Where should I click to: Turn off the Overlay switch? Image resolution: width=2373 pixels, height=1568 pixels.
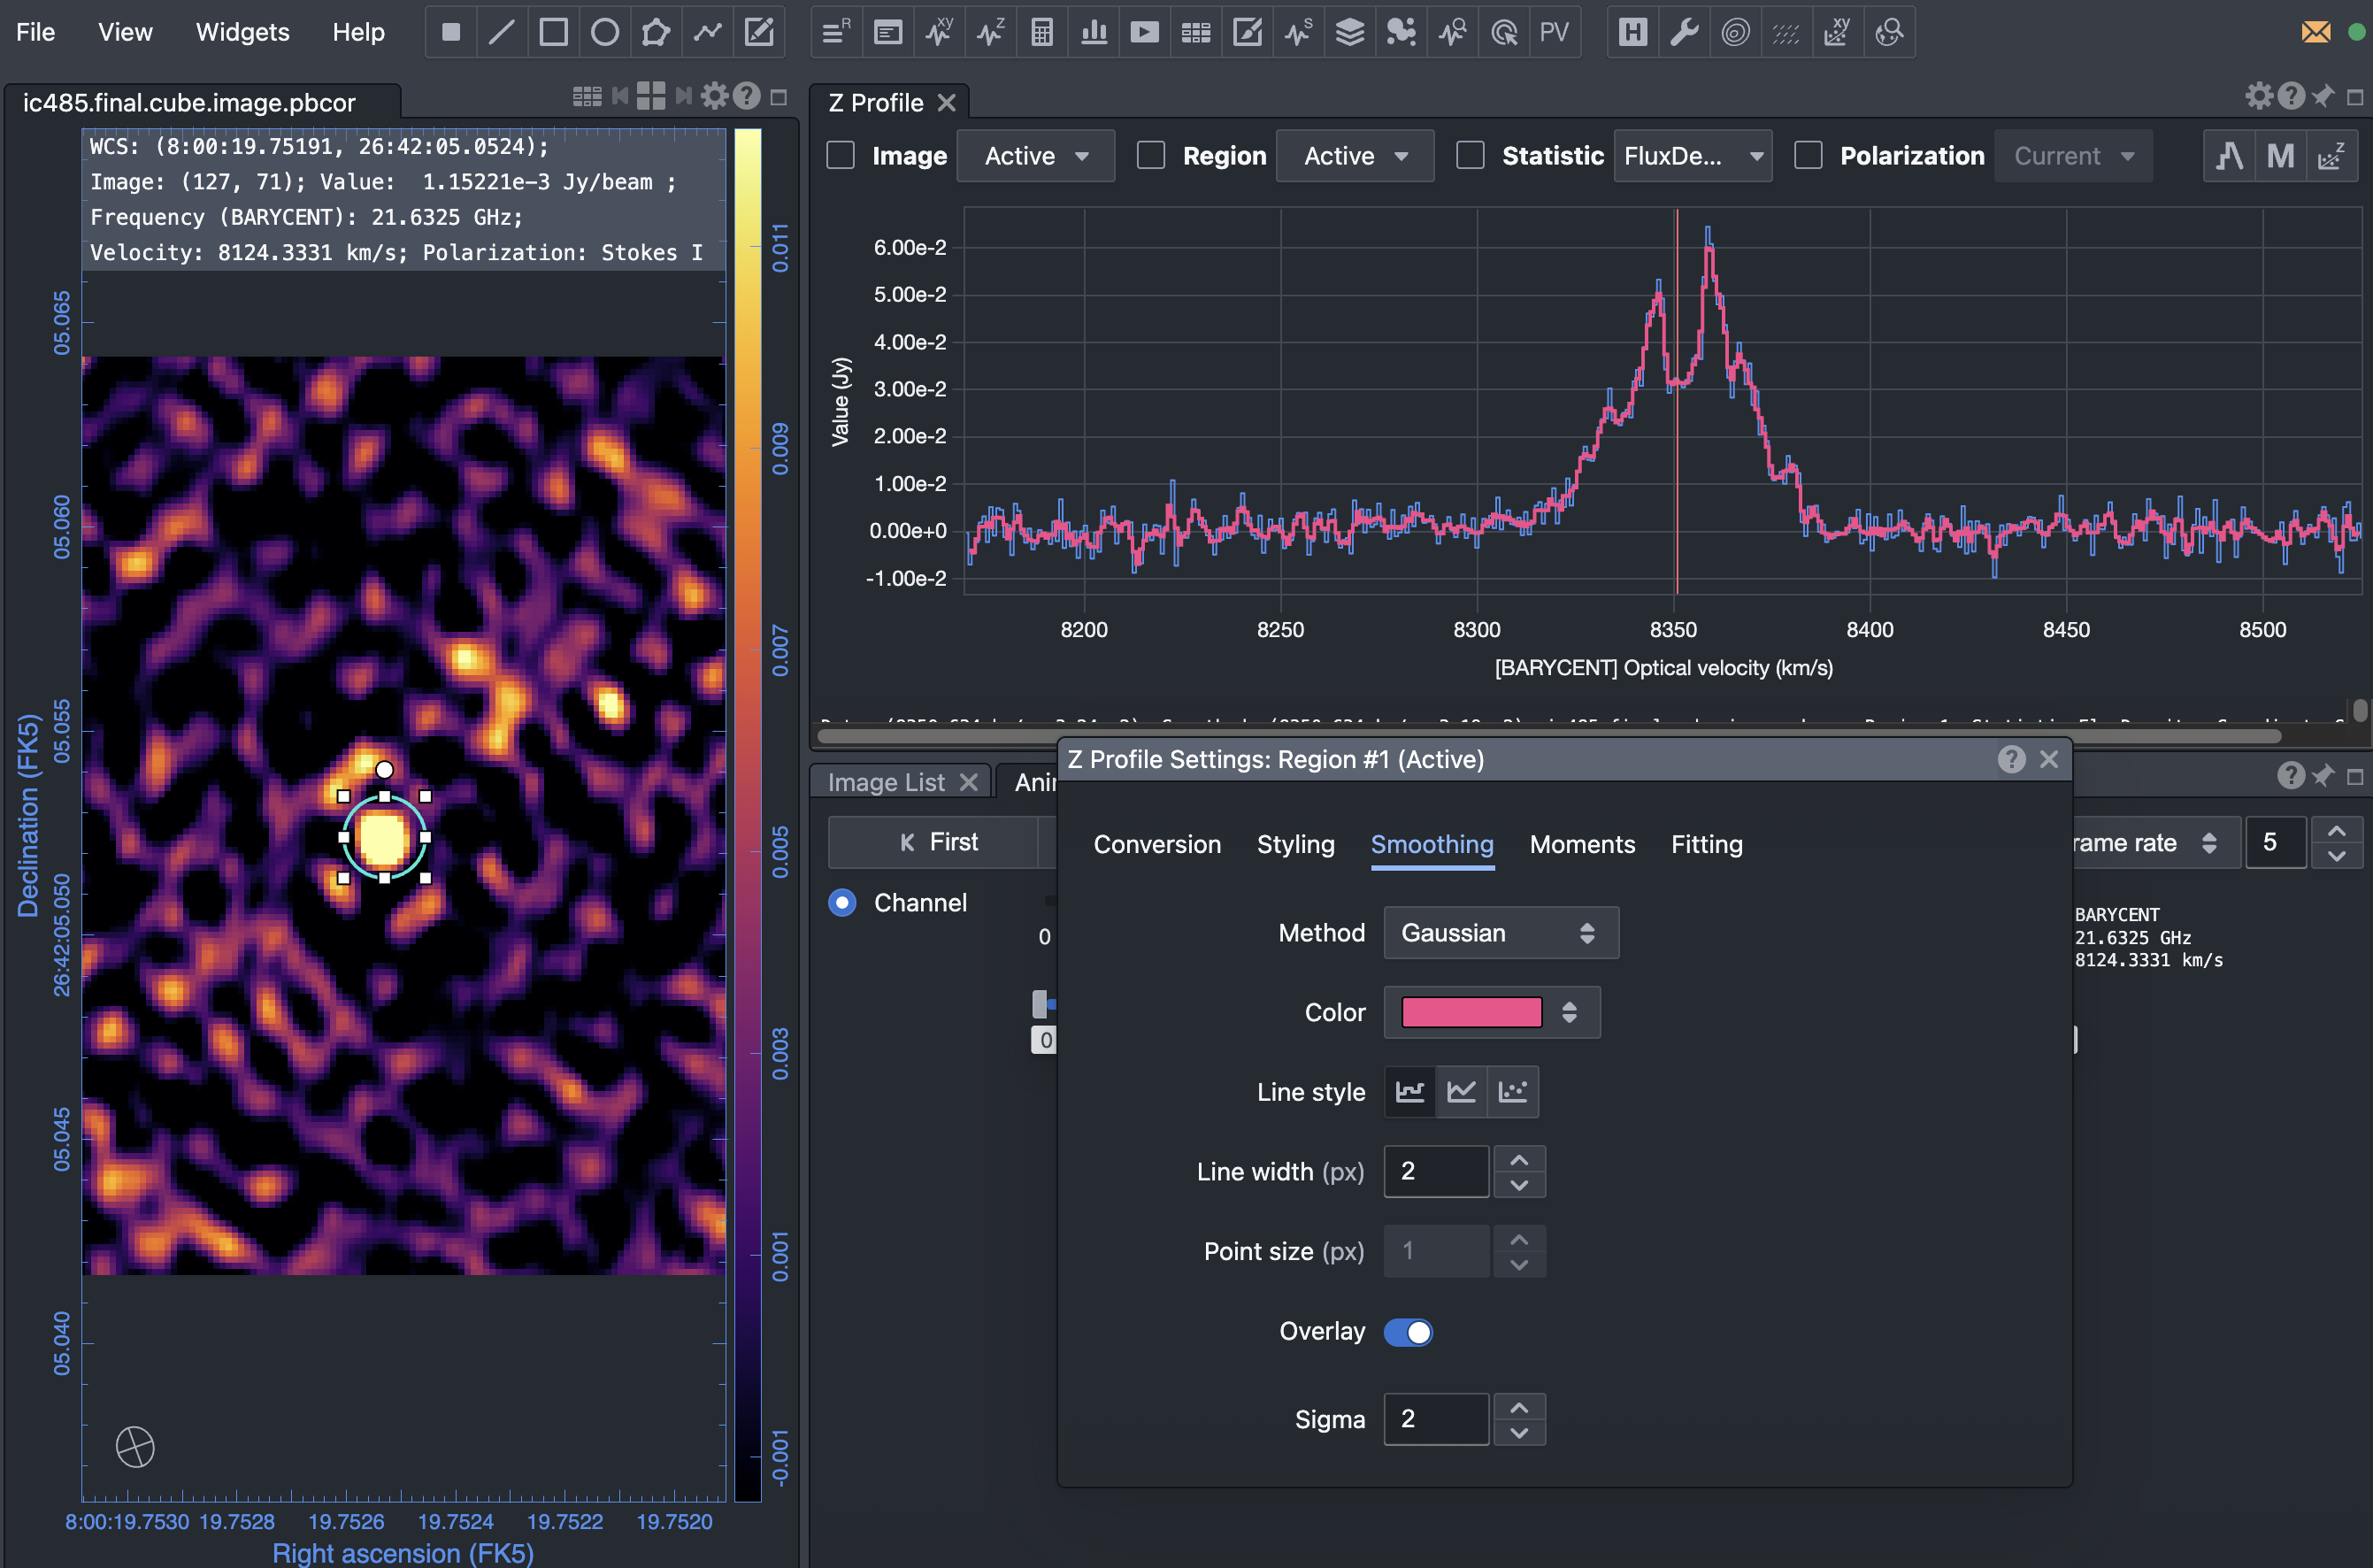pyautogui.click(x=1408, y=1332)
